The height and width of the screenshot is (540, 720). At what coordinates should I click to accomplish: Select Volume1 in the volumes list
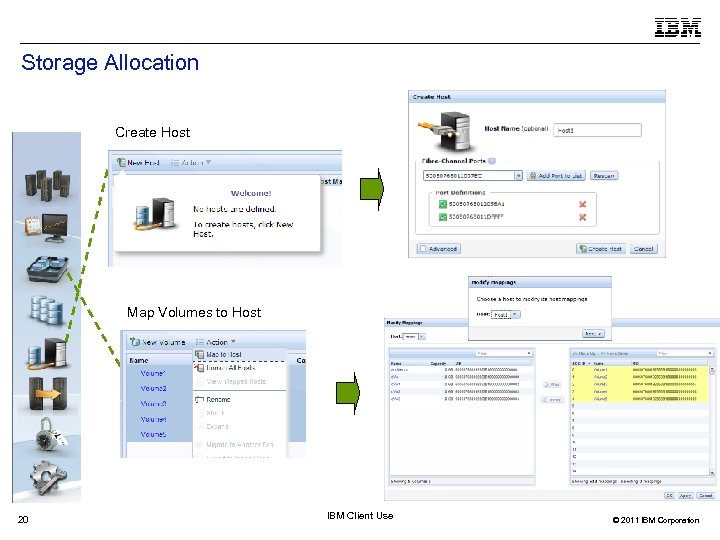click(x=153, y=373)
